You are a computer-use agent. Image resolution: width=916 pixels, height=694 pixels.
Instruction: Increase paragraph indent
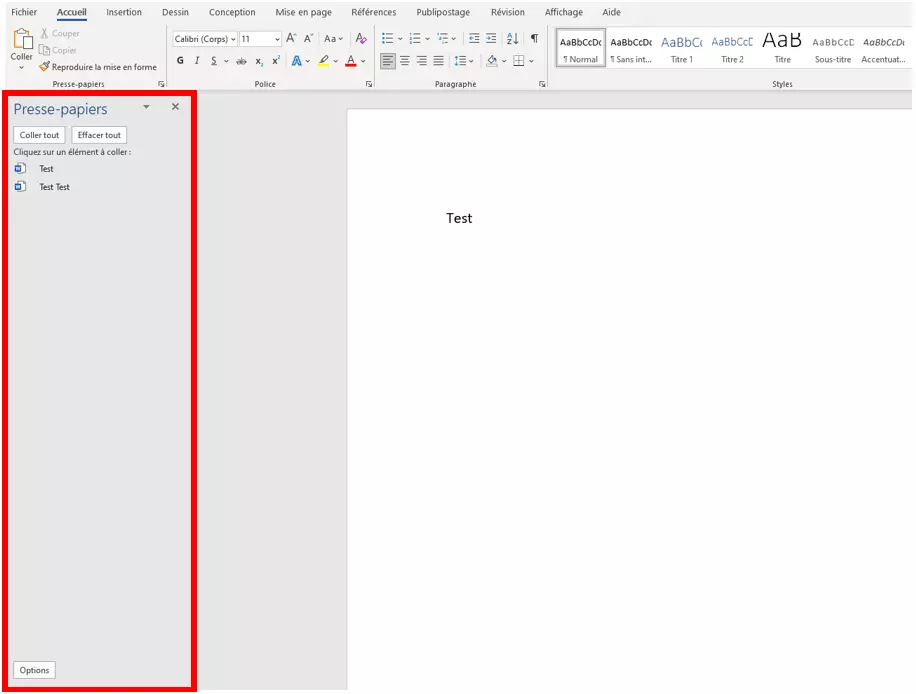pyautogui.click(x=491, y=39)
